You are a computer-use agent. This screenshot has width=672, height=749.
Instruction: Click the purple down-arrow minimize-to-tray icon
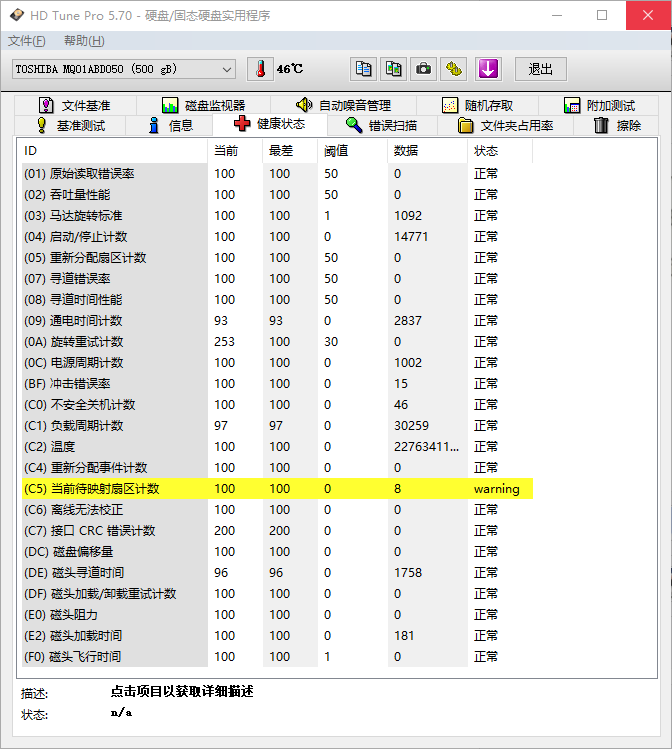(488, 69)
